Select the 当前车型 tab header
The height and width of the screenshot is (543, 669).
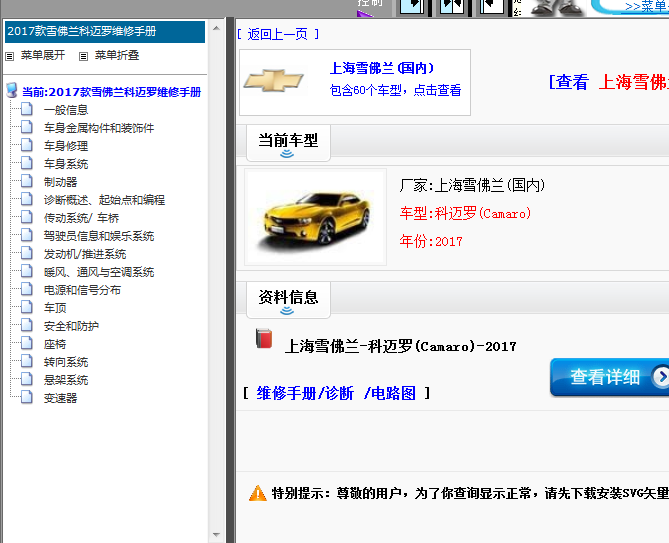[288, 143]
